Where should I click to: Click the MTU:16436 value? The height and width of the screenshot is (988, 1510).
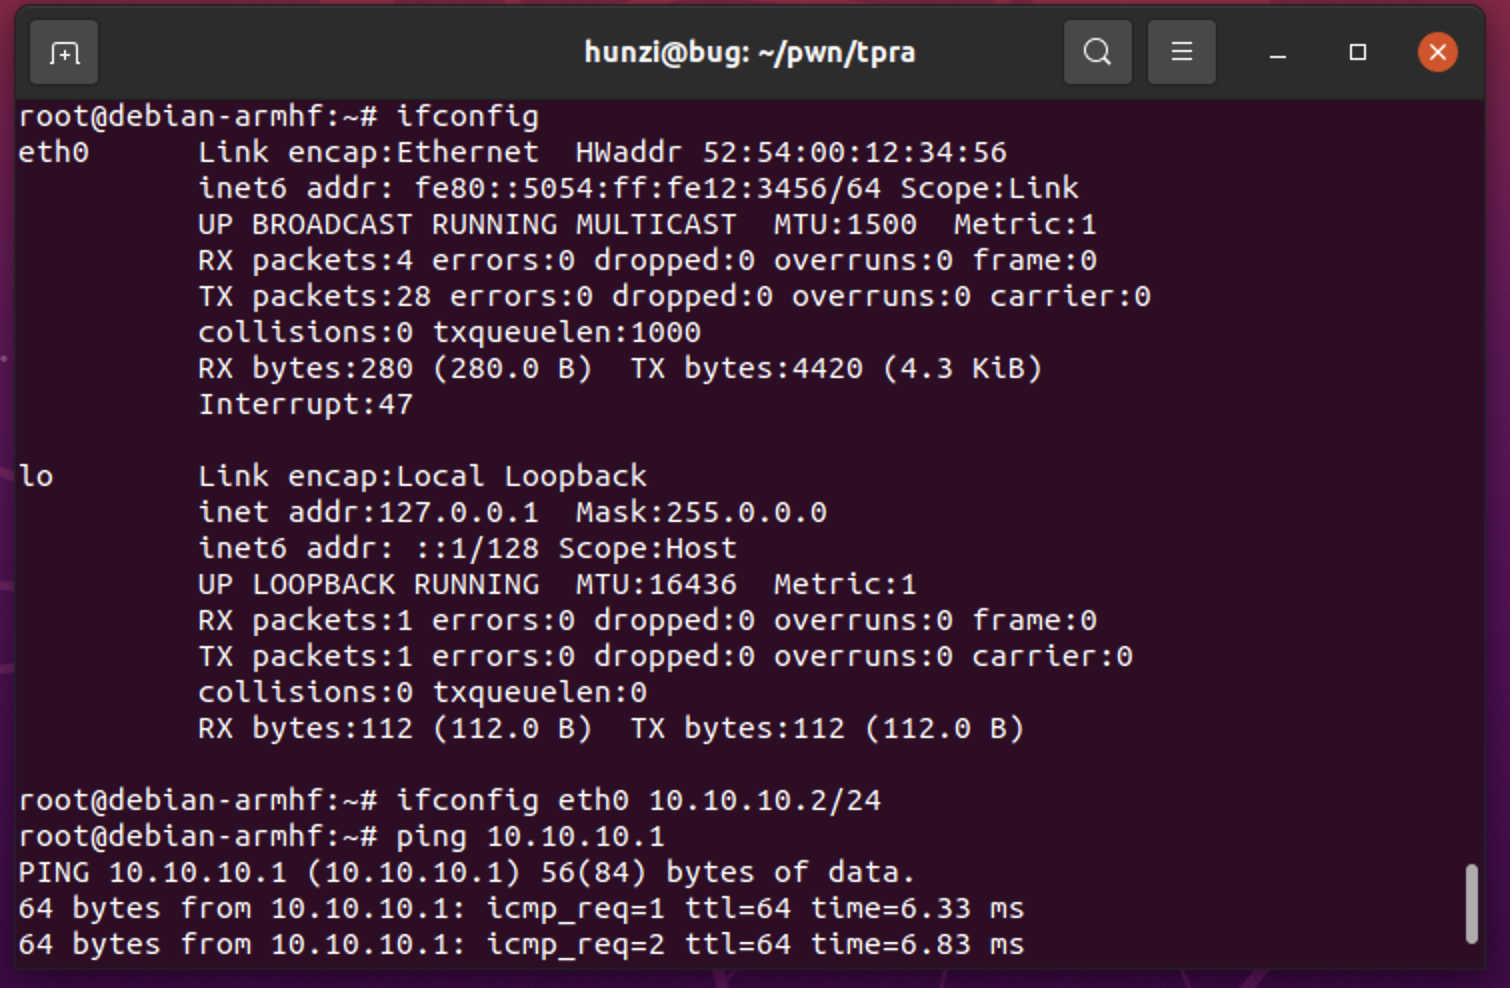coord(656,584)
